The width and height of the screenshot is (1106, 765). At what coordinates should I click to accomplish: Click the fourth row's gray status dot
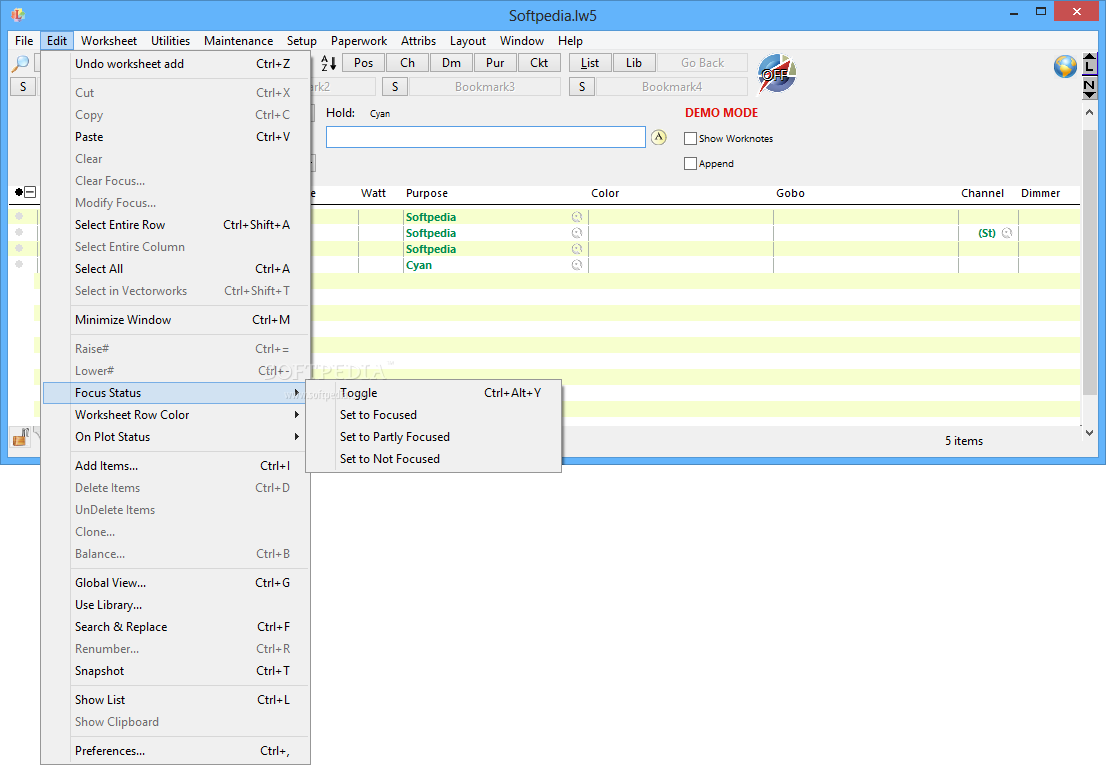tap(19, 264)
